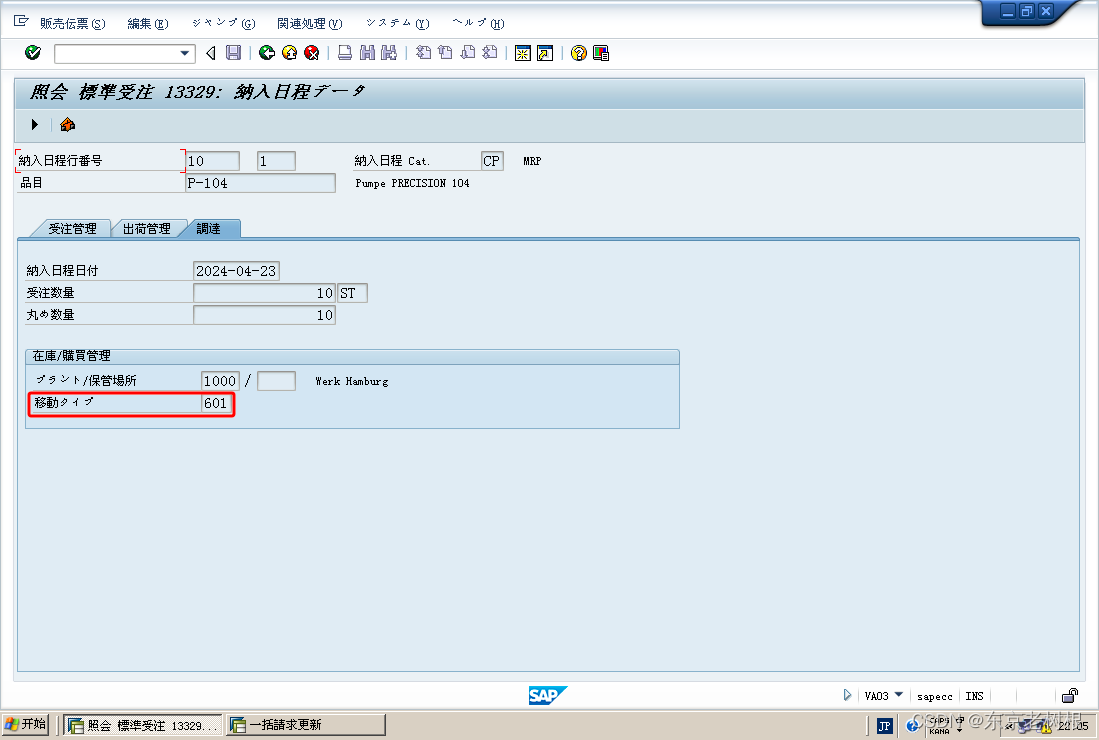Image resolution: width=1099 pixels, height=740 pixels.
Task: Open the 編集 menu
Action: tap(148, 24)
